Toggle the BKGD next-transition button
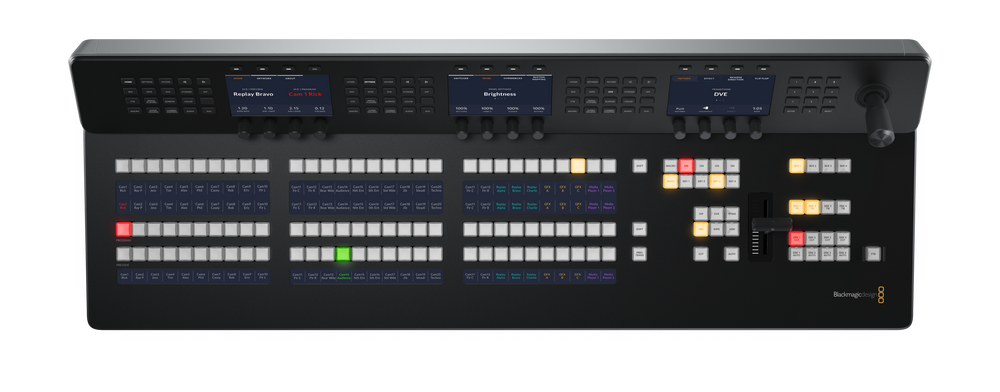Image resolution: width=1000 pixels, height=392 pixels. (x=670, y=182)
